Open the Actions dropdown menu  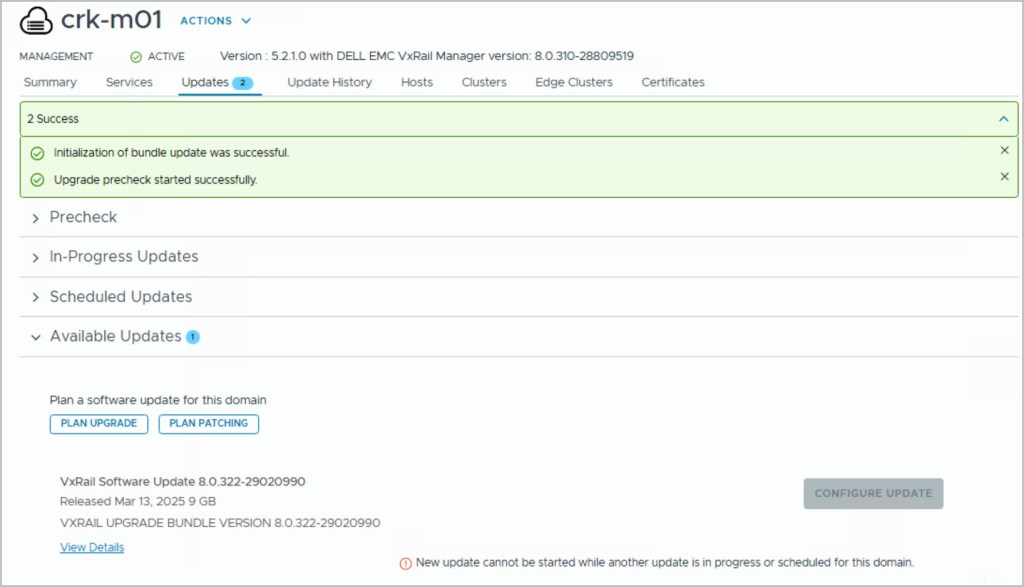tap(215, 21)
